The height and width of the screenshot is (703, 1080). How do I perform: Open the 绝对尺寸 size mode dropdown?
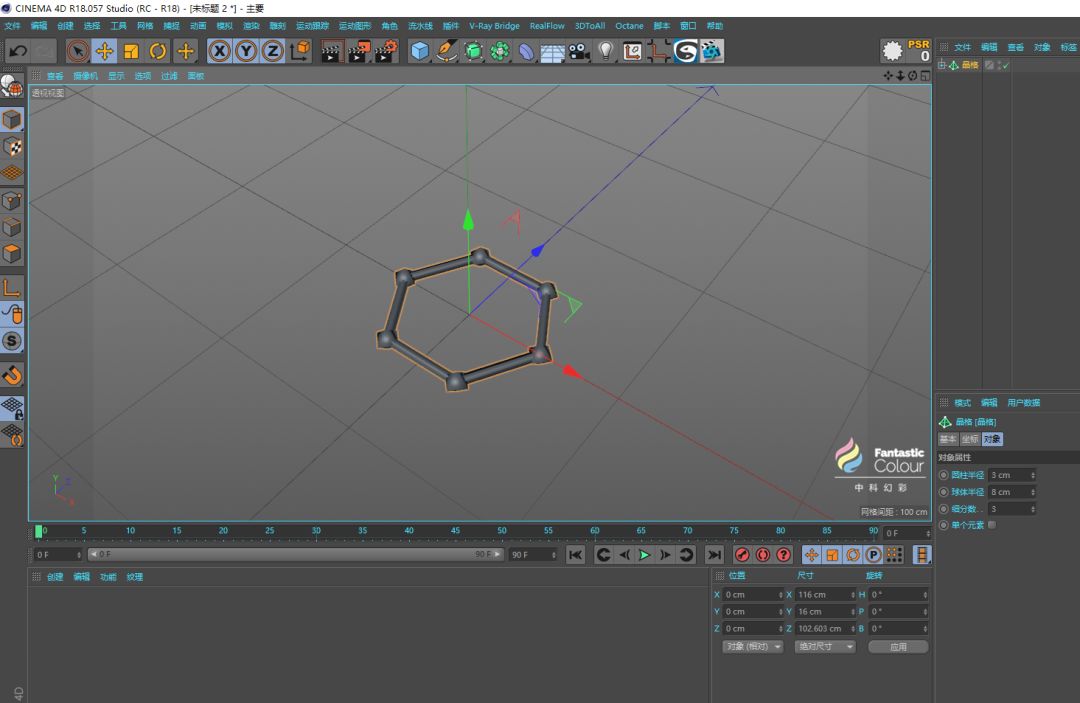[x=825, y=647]
